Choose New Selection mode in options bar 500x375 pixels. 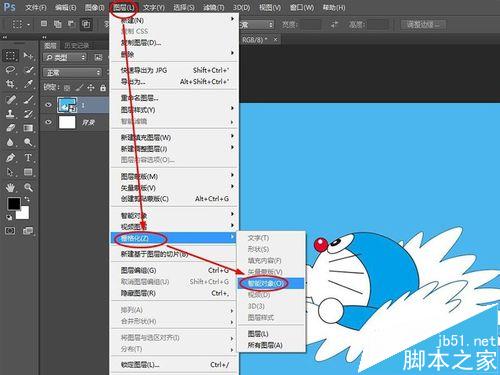pos(44,24)
